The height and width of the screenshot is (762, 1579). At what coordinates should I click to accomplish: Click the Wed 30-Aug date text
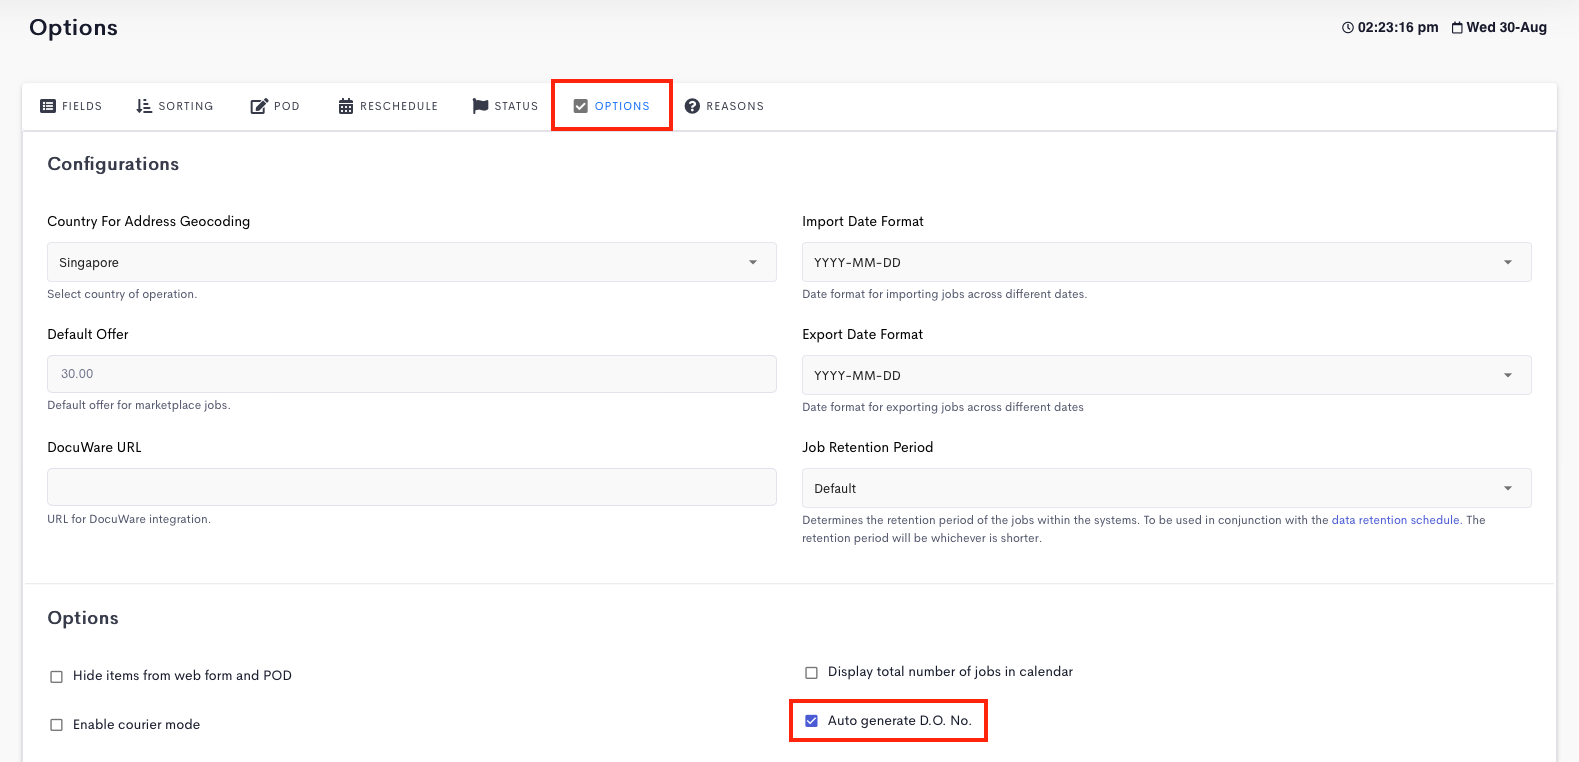coord(1507,28)
